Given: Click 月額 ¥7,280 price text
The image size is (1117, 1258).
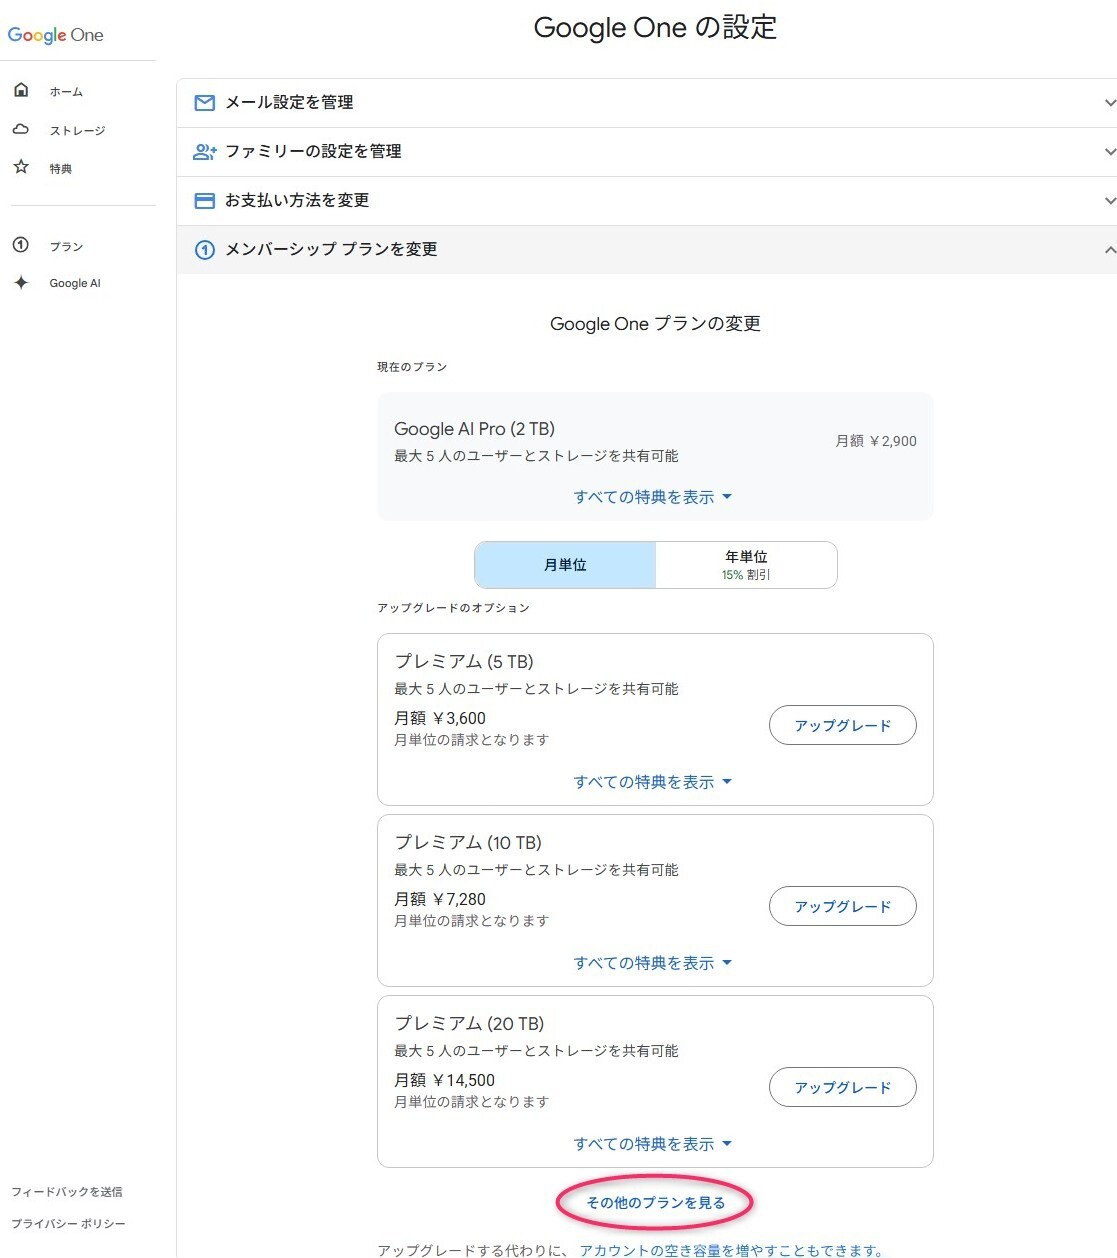Looking at the screenshot, I should pos(440,899).
